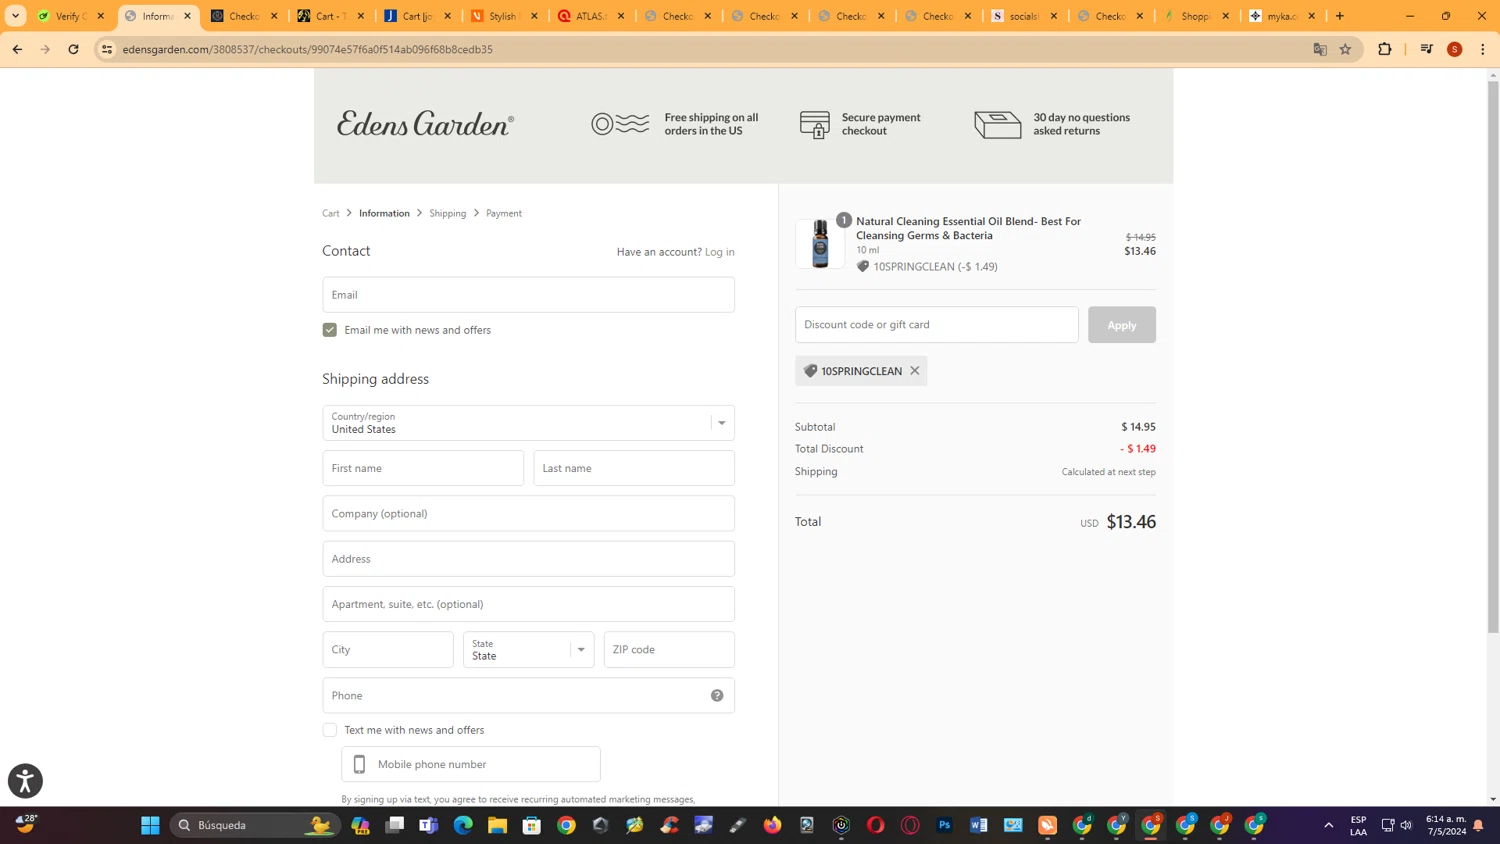Show hidden icons in system tray
1500x844 pixels.
(x=1329, y=825)
